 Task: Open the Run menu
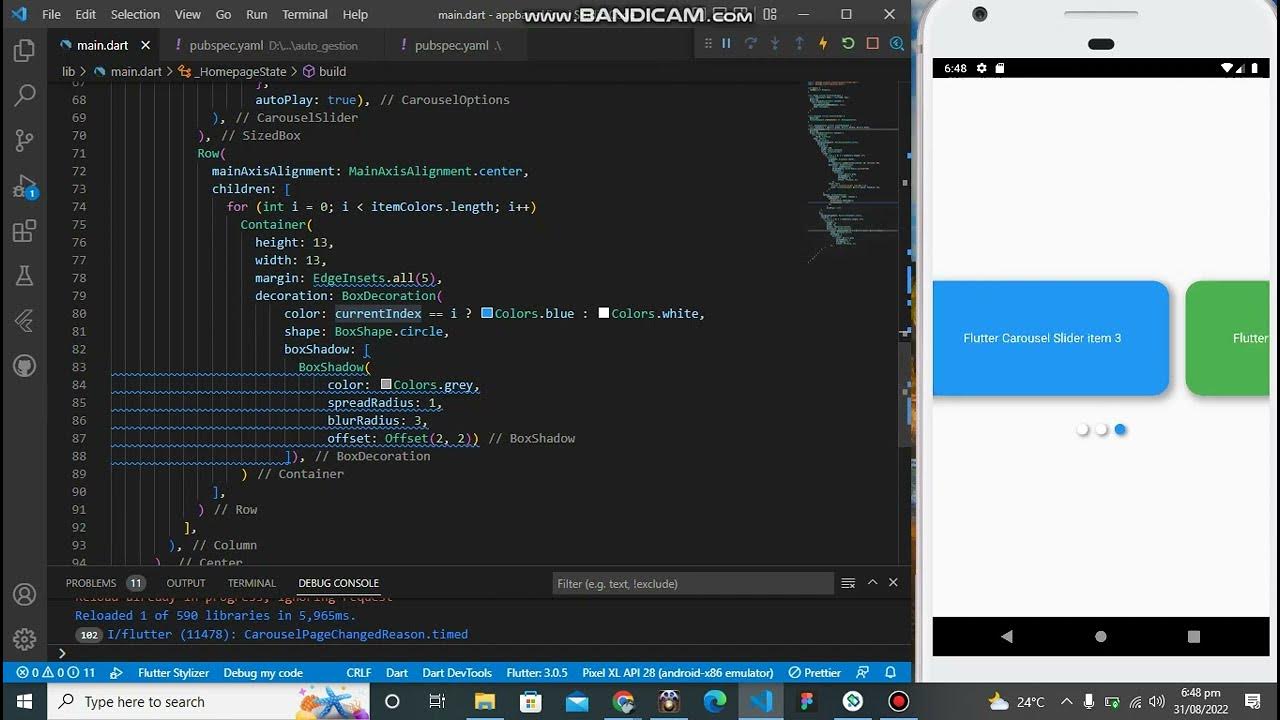tap(257, 15)
